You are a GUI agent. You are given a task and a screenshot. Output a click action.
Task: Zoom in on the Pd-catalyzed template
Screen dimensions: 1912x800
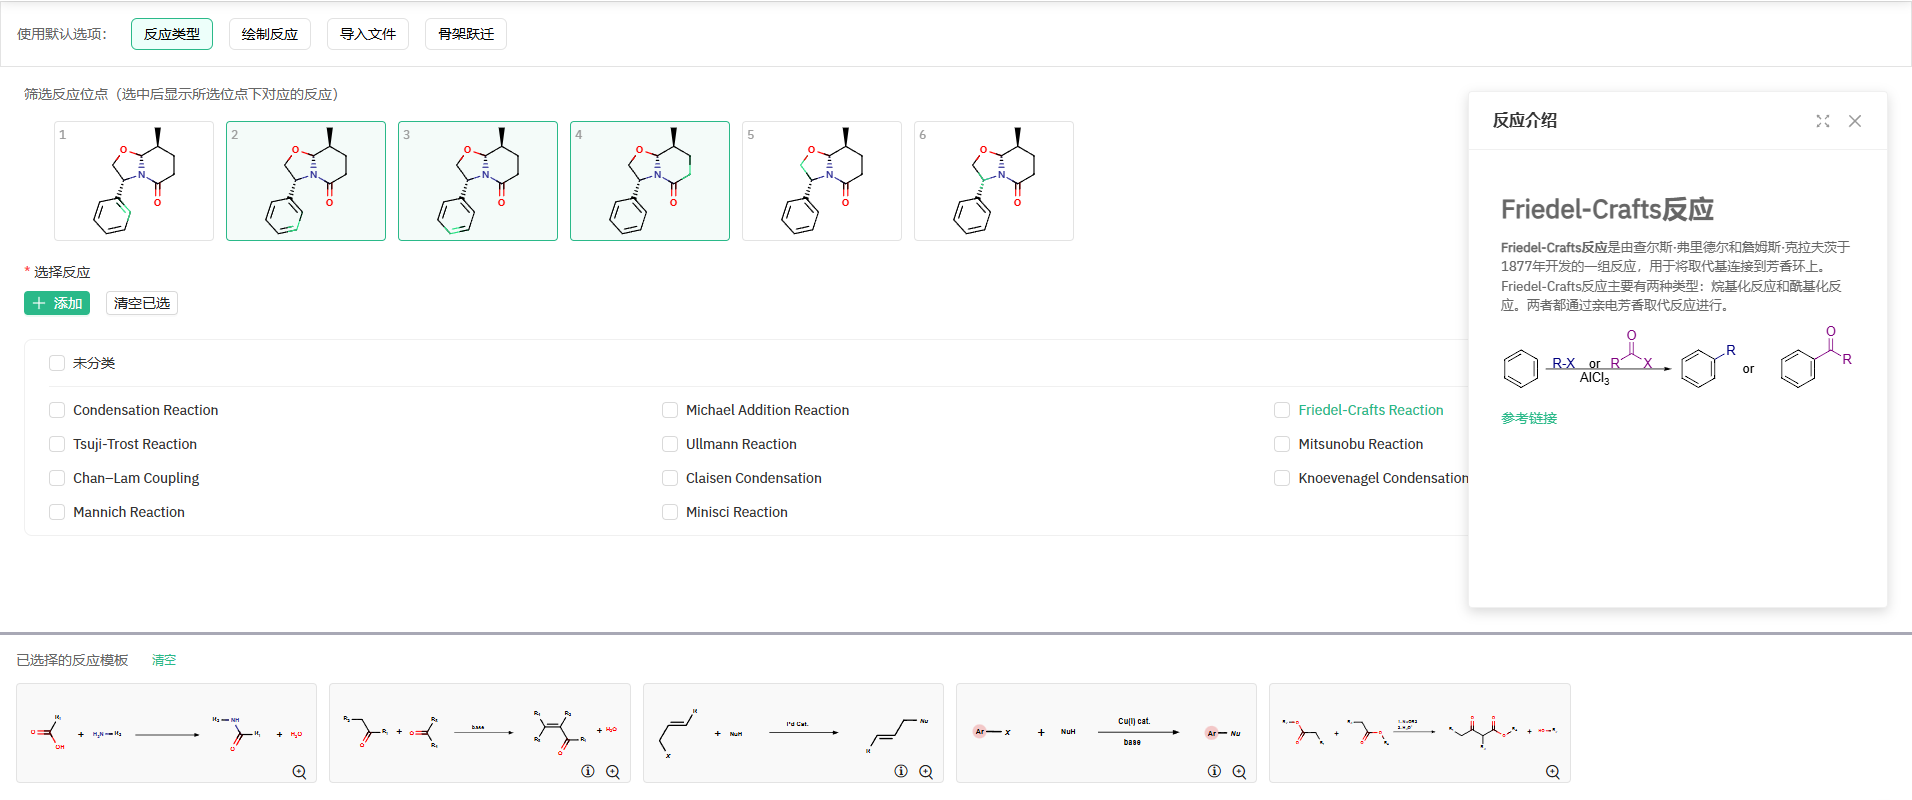pos(926,772)
